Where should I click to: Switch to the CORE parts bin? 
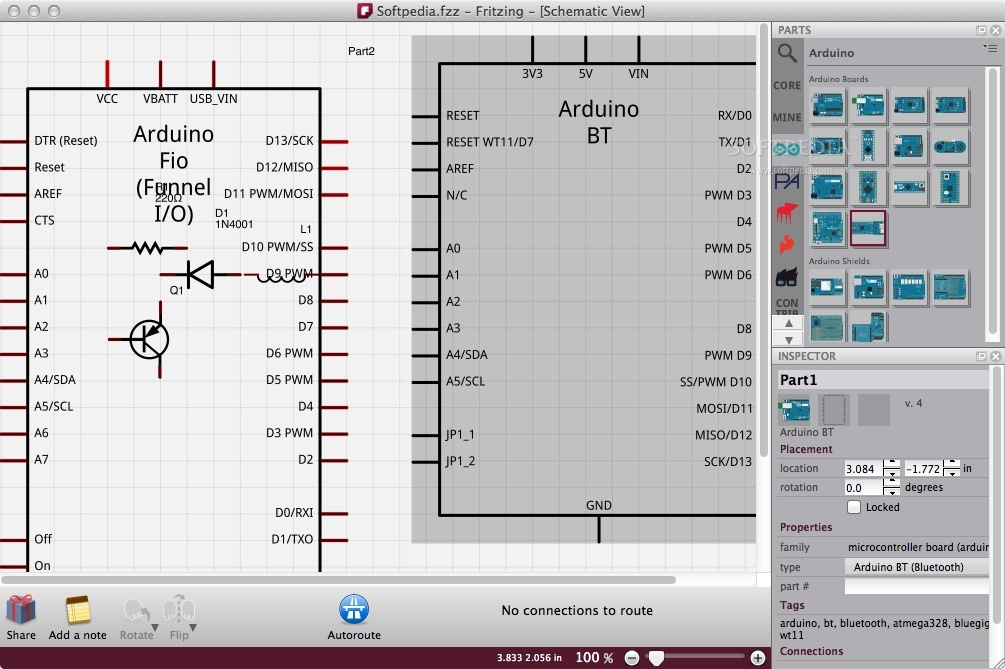[x=787, y=85]
